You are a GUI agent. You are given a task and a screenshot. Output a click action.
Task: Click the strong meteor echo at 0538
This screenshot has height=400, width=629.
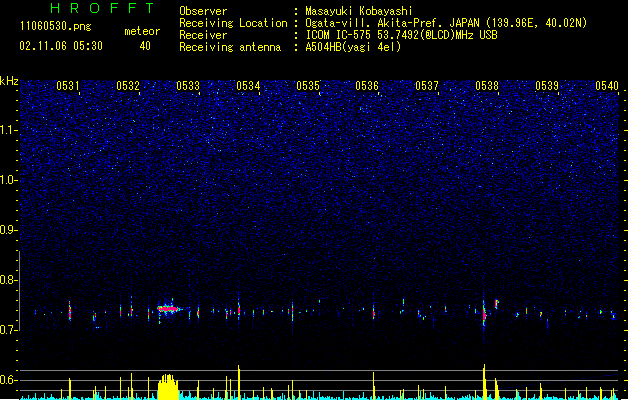click(x=485, y=315)
